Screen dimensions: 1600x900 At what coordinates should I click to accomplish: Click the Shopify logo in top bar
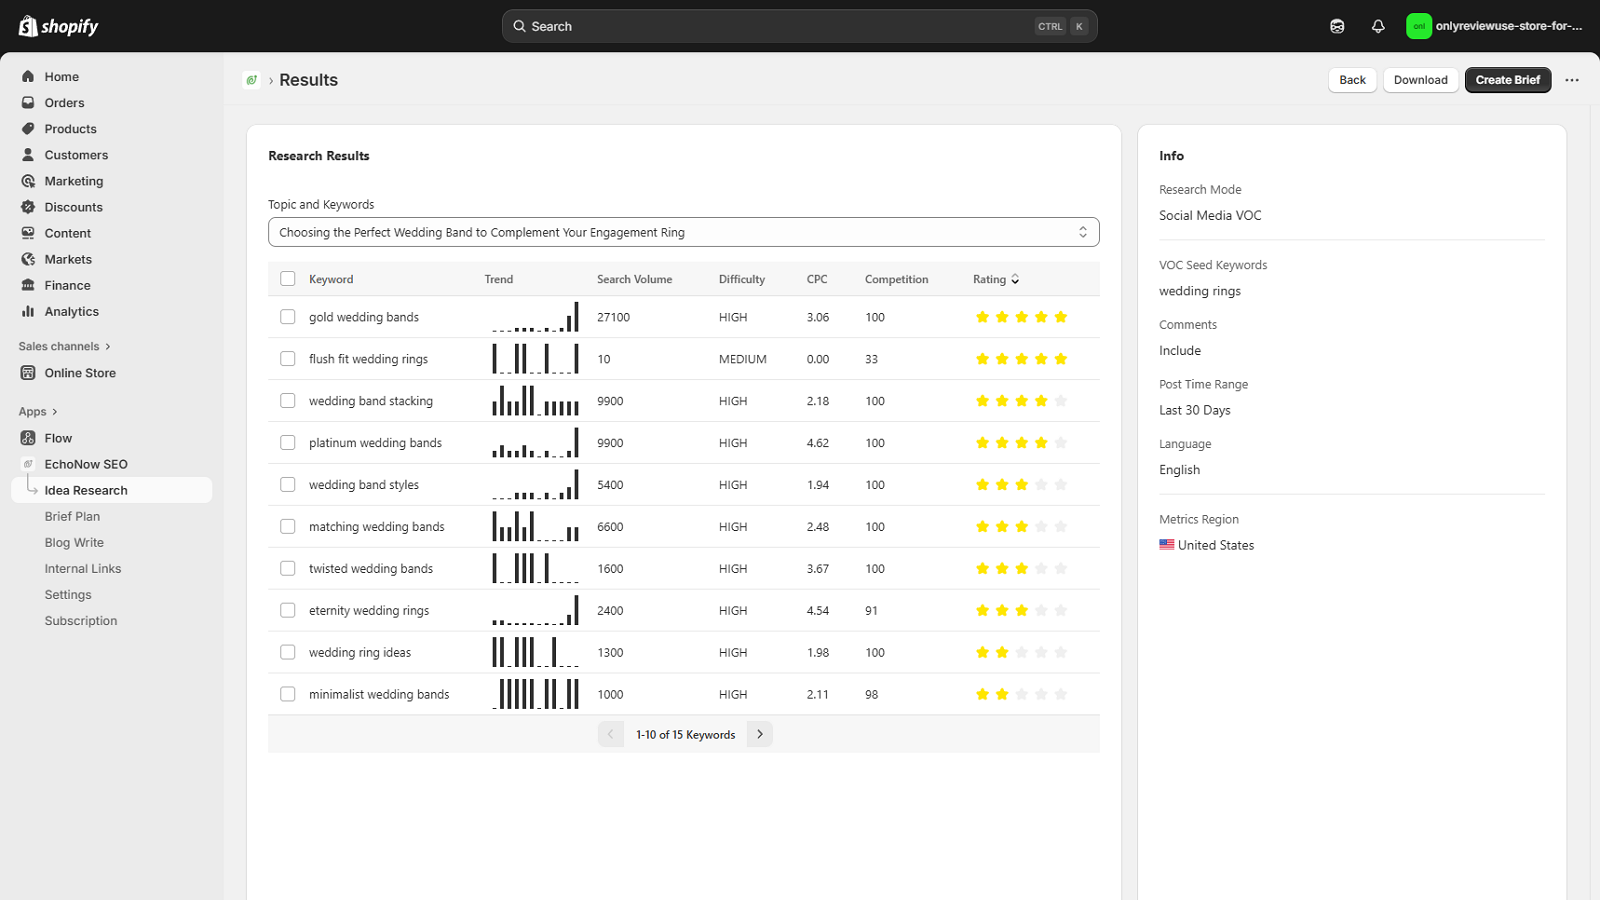(58, 26)
